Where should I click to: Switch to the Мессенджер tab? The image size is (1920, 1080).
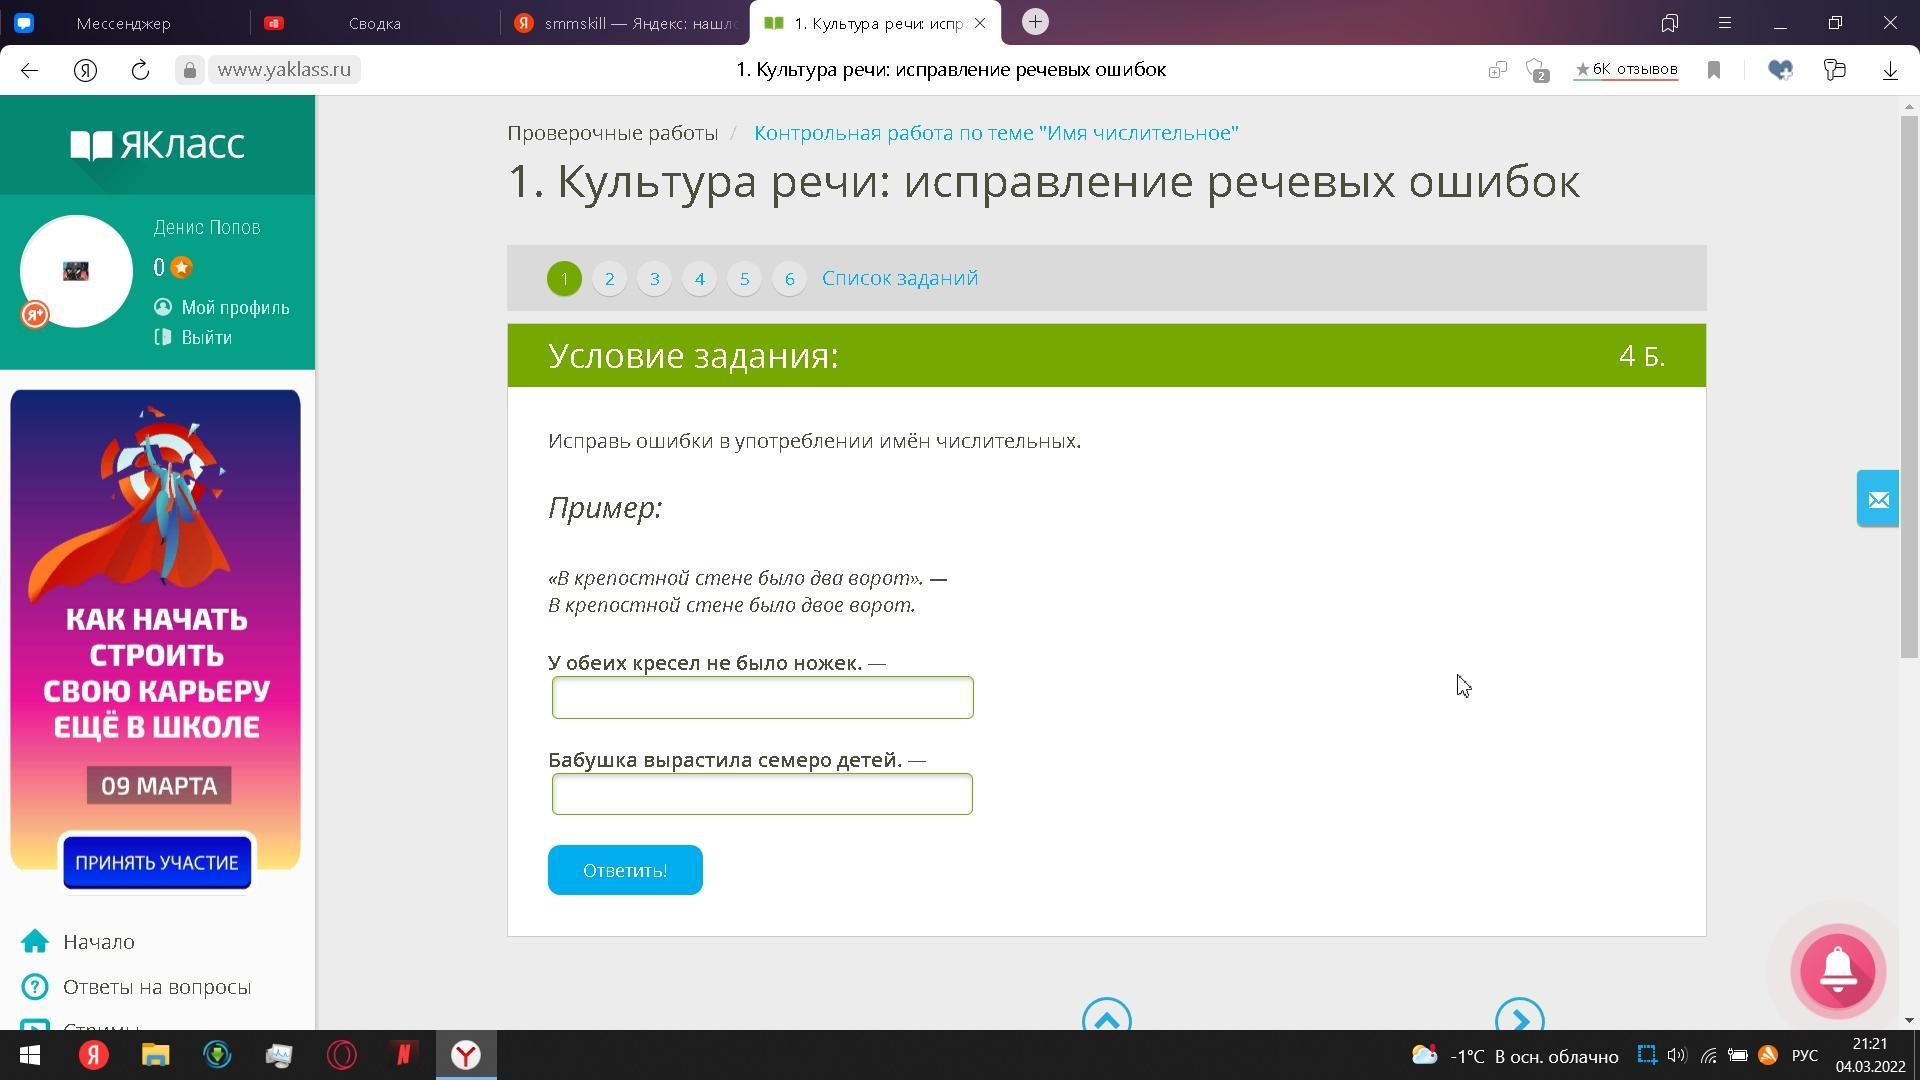[x=123, y=23]
